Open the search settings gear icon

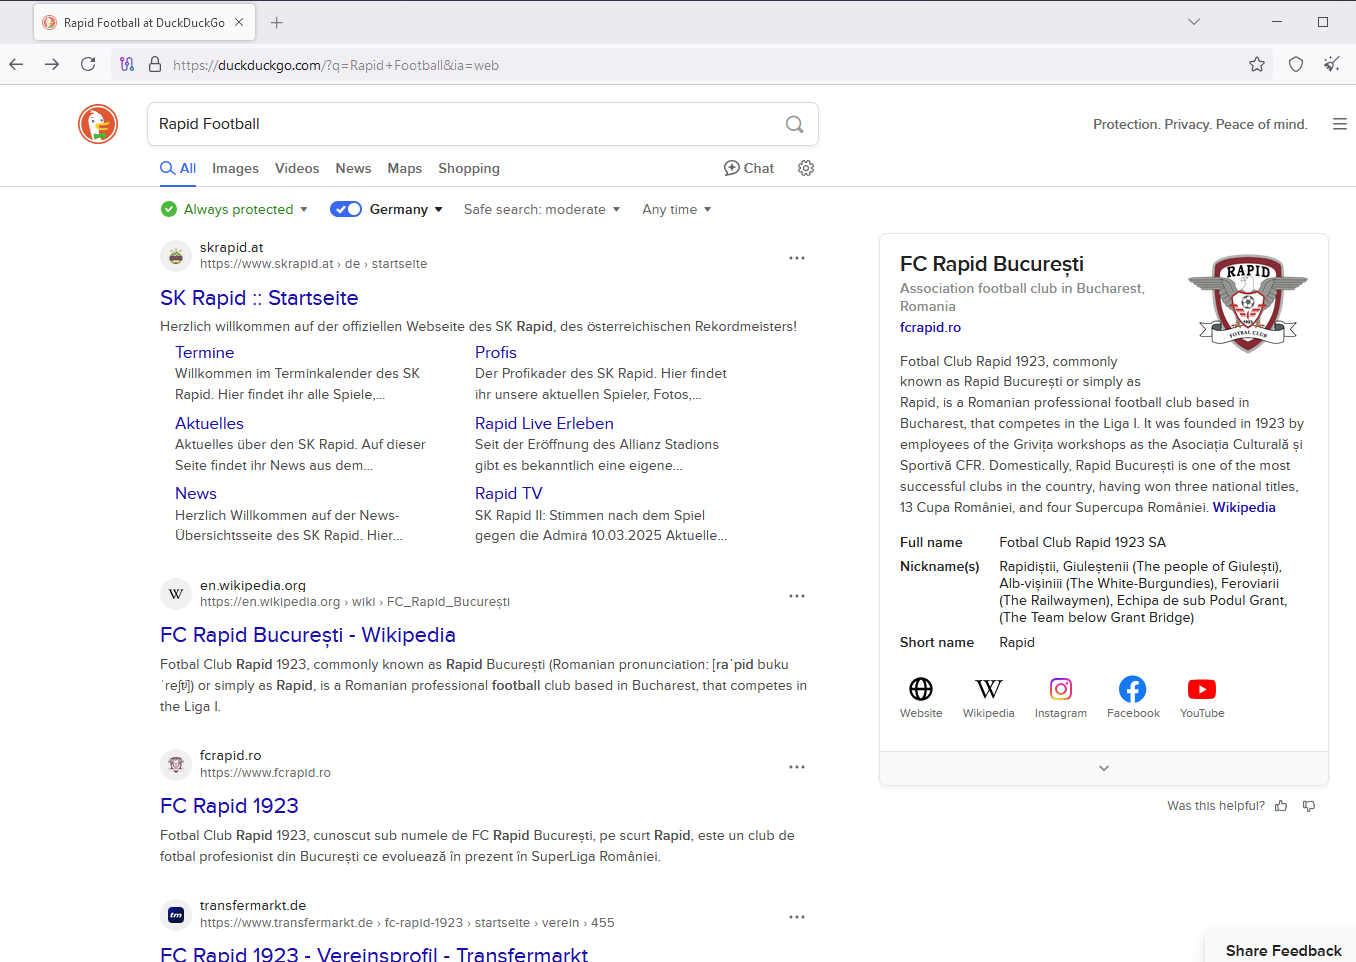(x=806, y=168)
